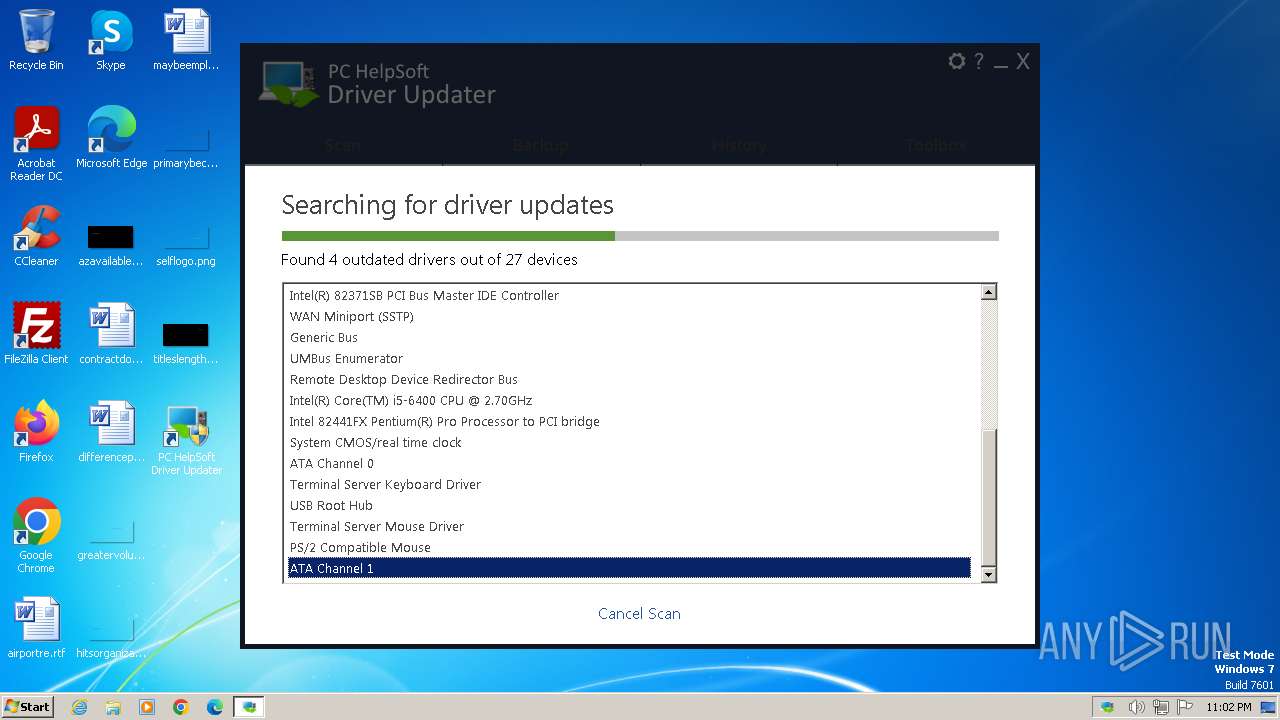Open maybeempl Word document
The height and width of the screenshot is (720, 1280).
click(186, 40)
